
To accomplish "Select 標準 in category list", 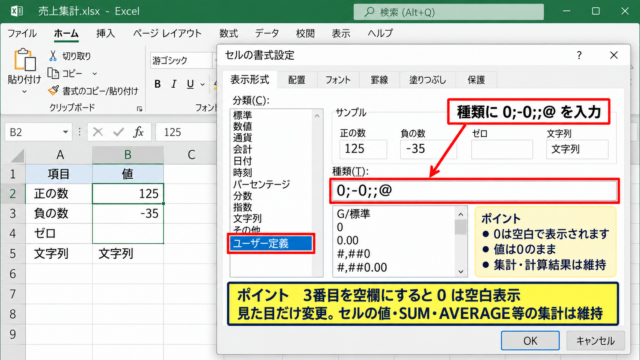I will pyautogui.click(x=242, y=116).
